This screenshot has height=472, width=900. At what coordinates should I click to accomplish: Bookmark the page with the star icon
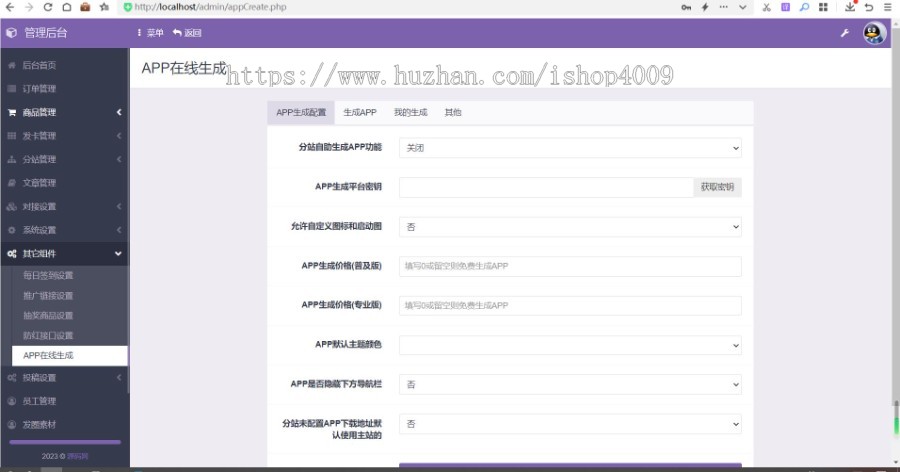click(104, 7)
